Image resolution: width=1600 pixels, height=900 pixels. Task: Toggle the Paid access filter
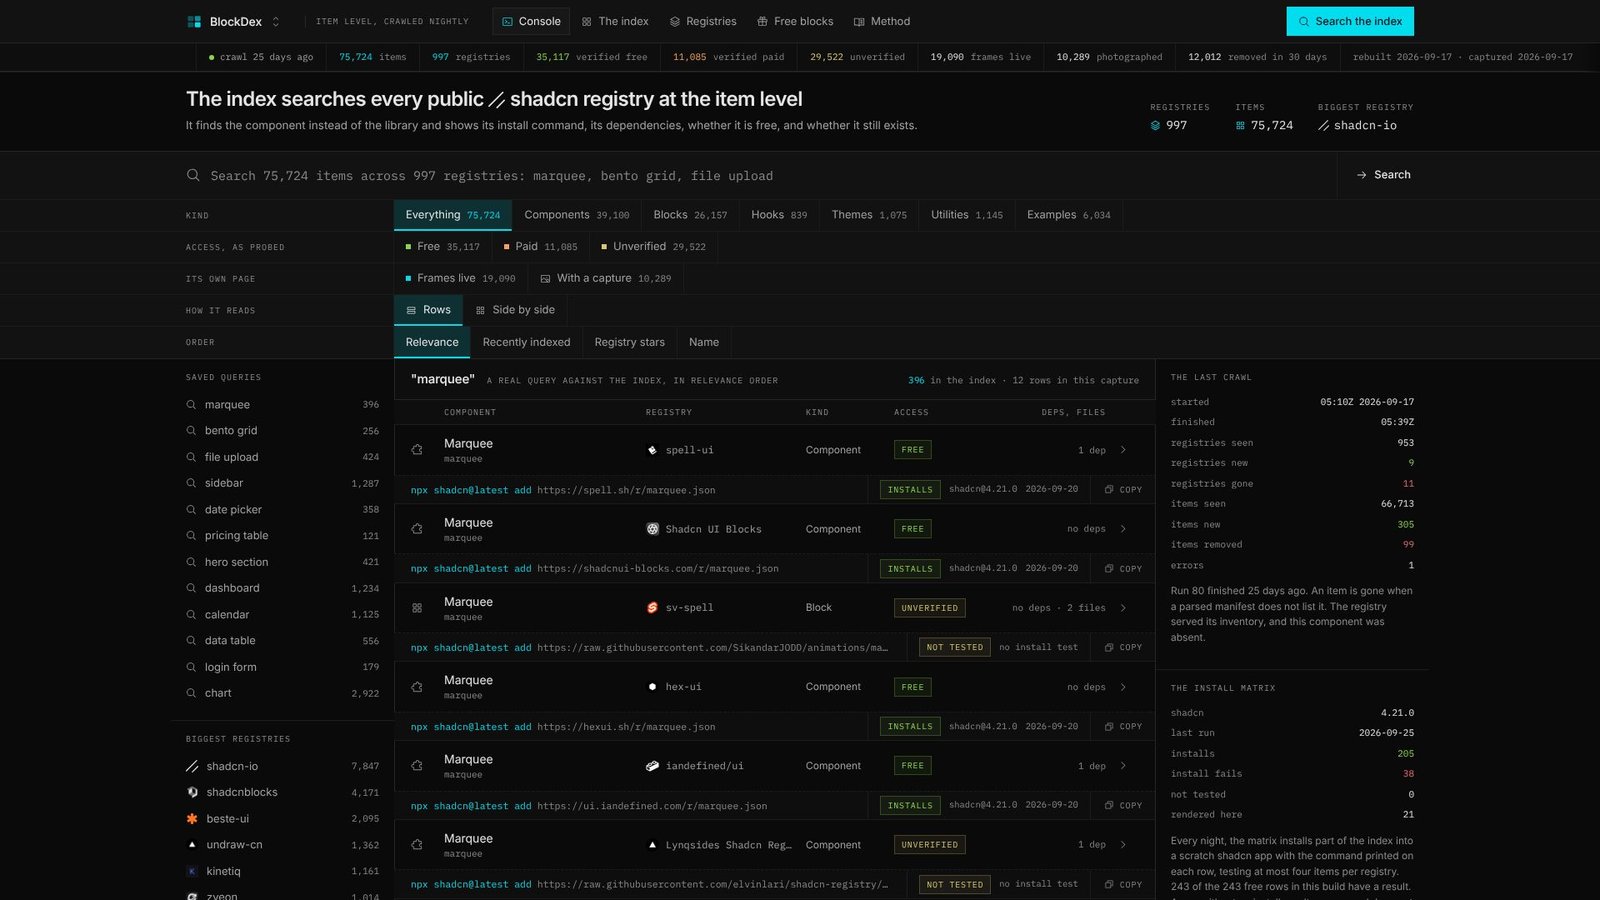point(540,247)
